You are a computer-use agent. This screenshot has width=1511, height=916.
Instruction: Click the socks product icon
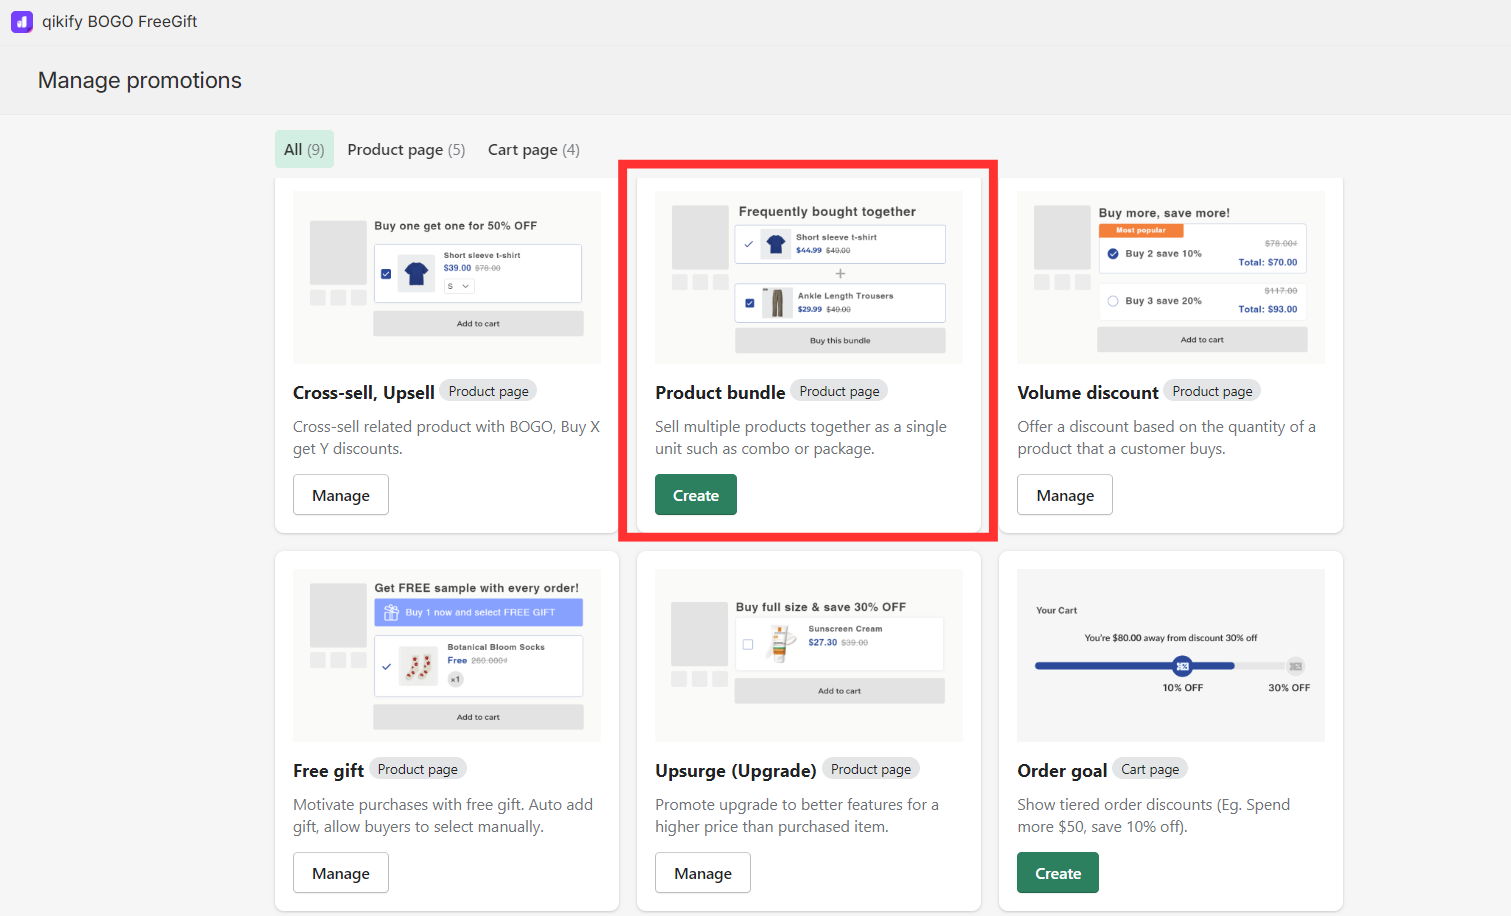pyautogui.click(x=419, y=666)
